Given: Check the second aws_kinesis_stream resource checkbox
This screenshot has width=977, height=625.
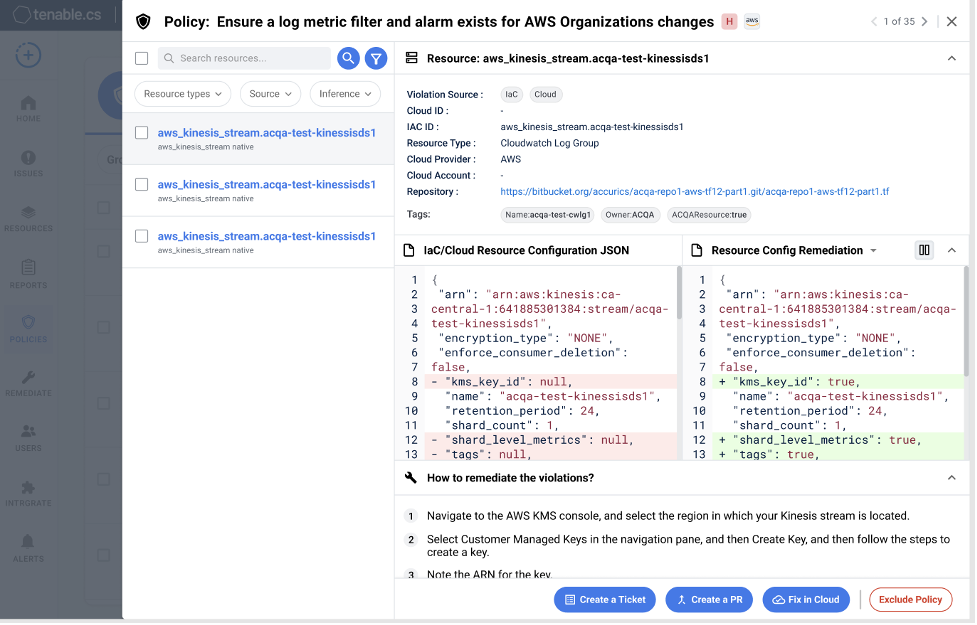Looking at the screenshot, I should pos(141,184).
